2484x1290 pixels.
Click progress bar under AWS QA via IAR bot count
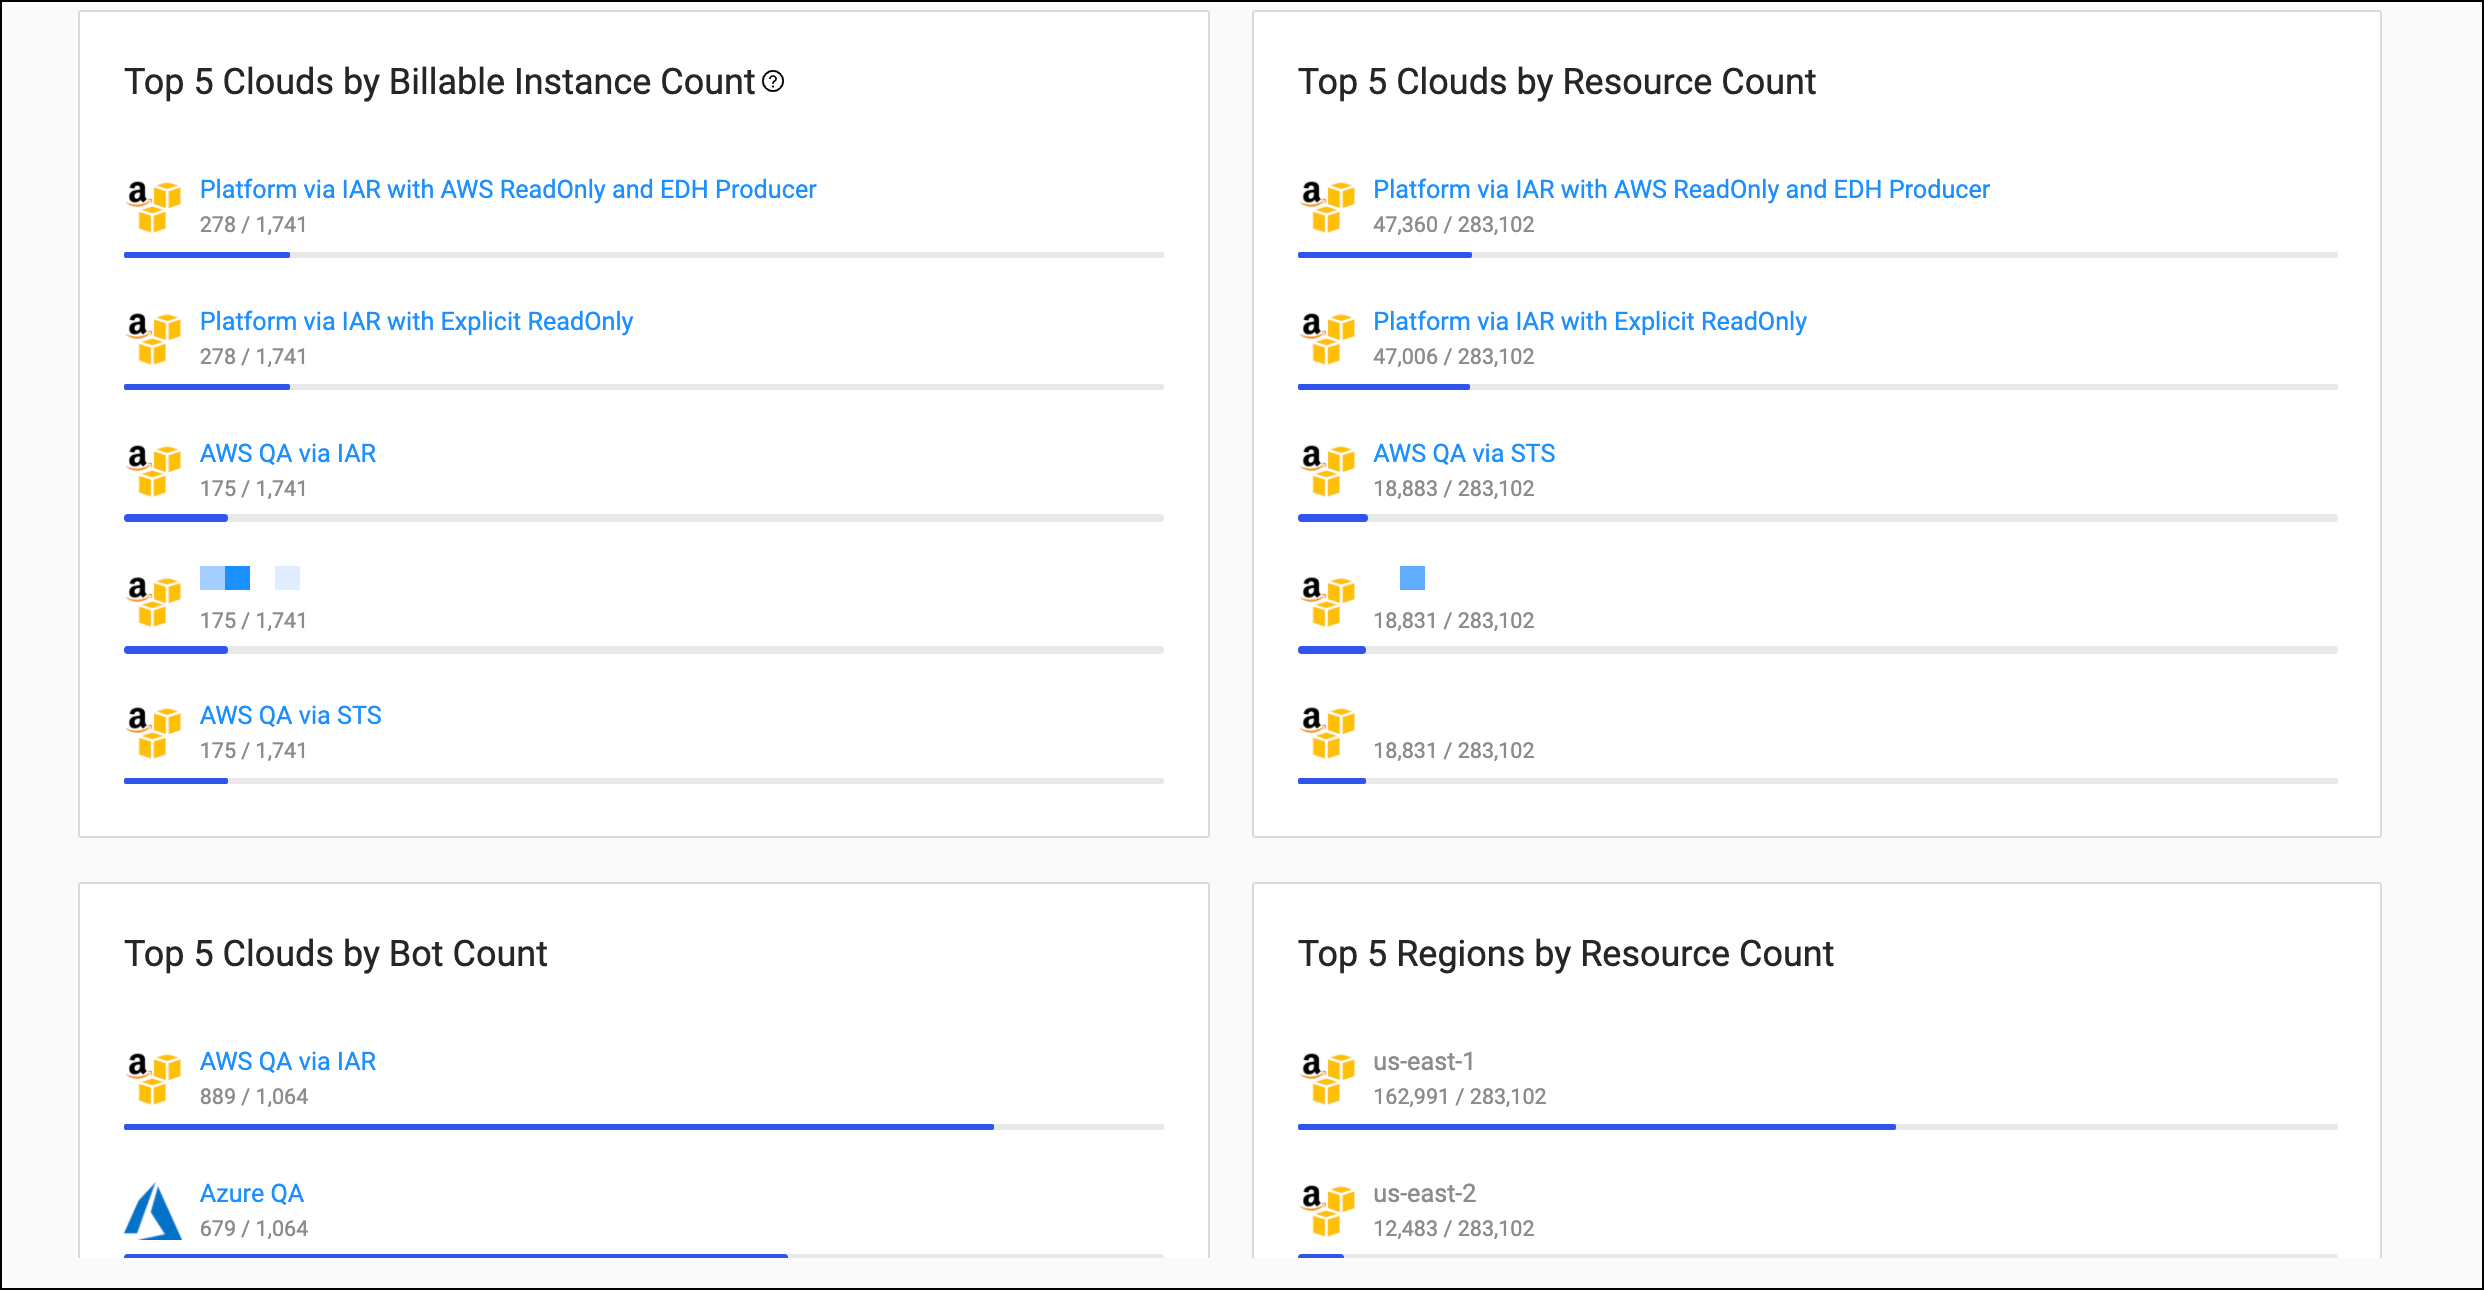[643, 1127]
